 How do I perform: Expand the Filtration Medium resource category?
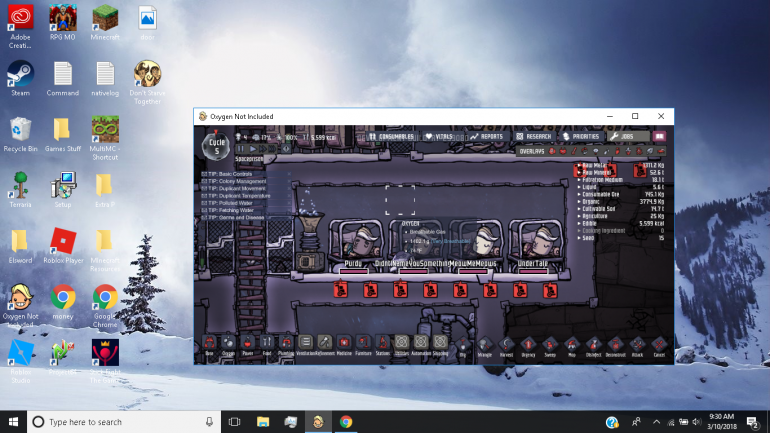click(x=621, y=180)
